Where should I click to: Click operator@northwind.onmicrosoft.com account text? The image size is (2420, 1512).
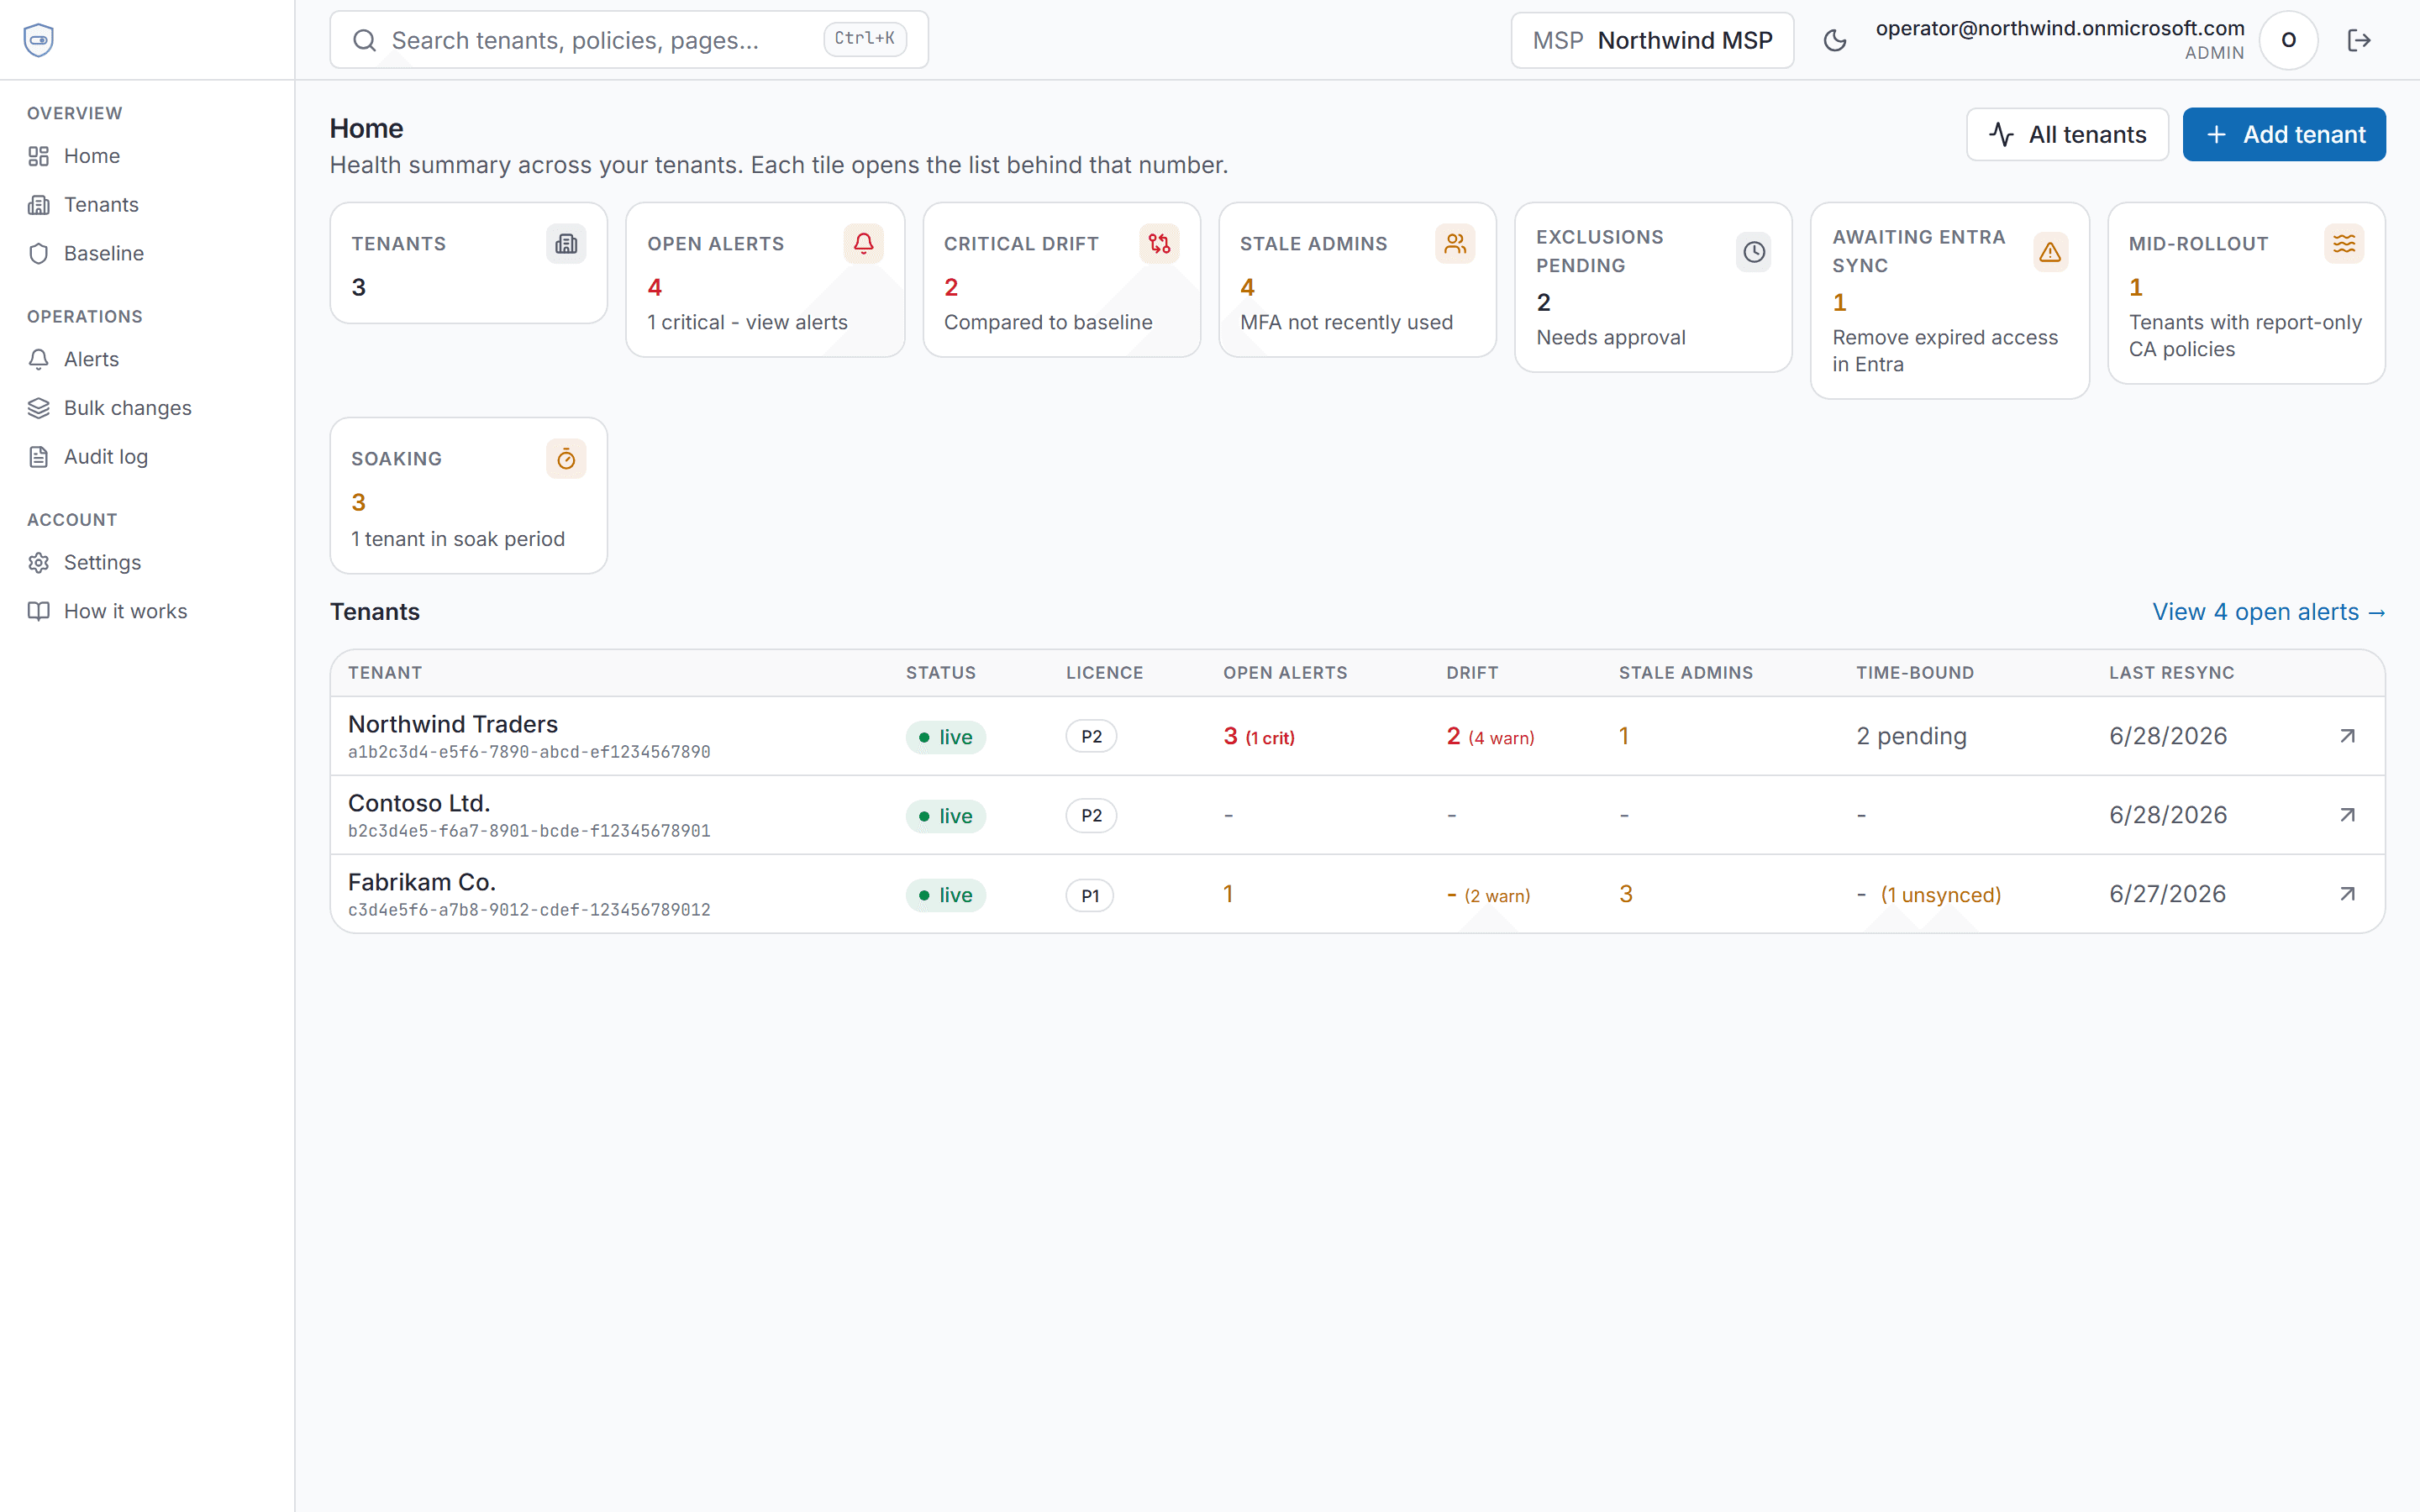coord(2060,28)
